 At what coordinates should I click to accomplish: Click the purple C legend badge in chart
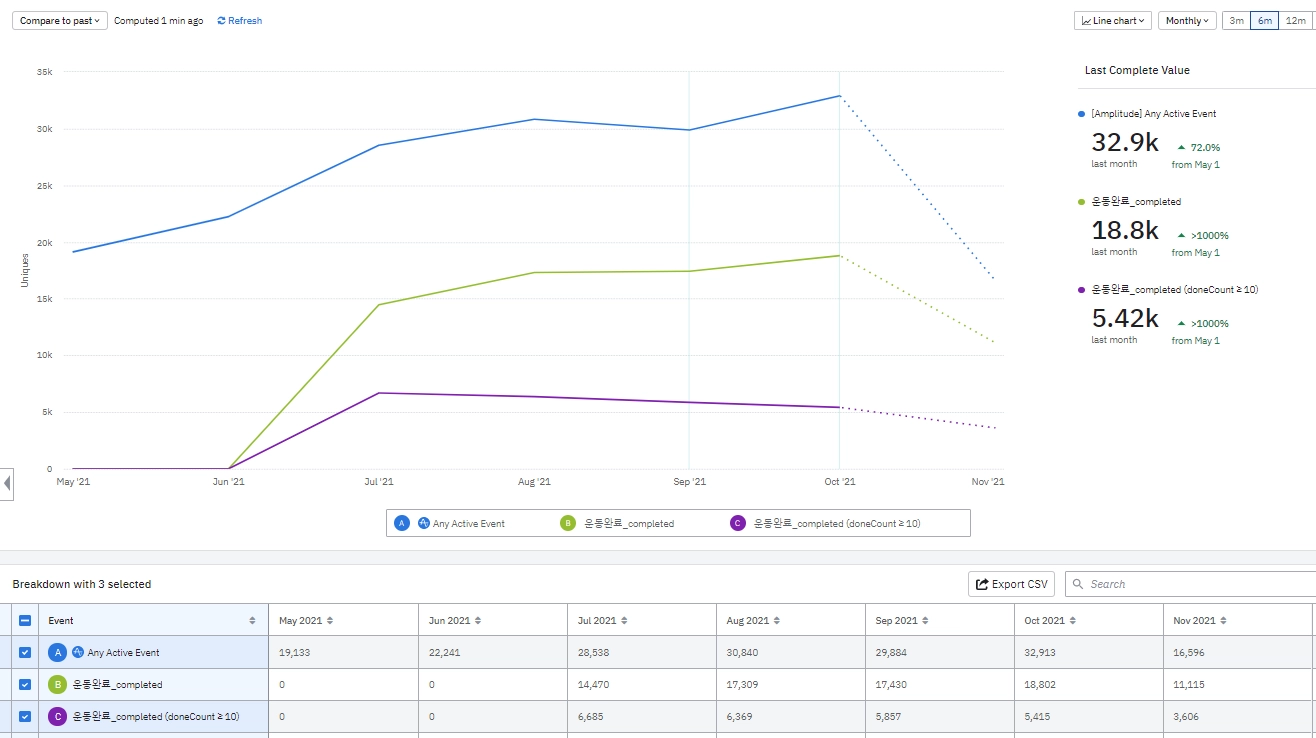coord(738,523)
